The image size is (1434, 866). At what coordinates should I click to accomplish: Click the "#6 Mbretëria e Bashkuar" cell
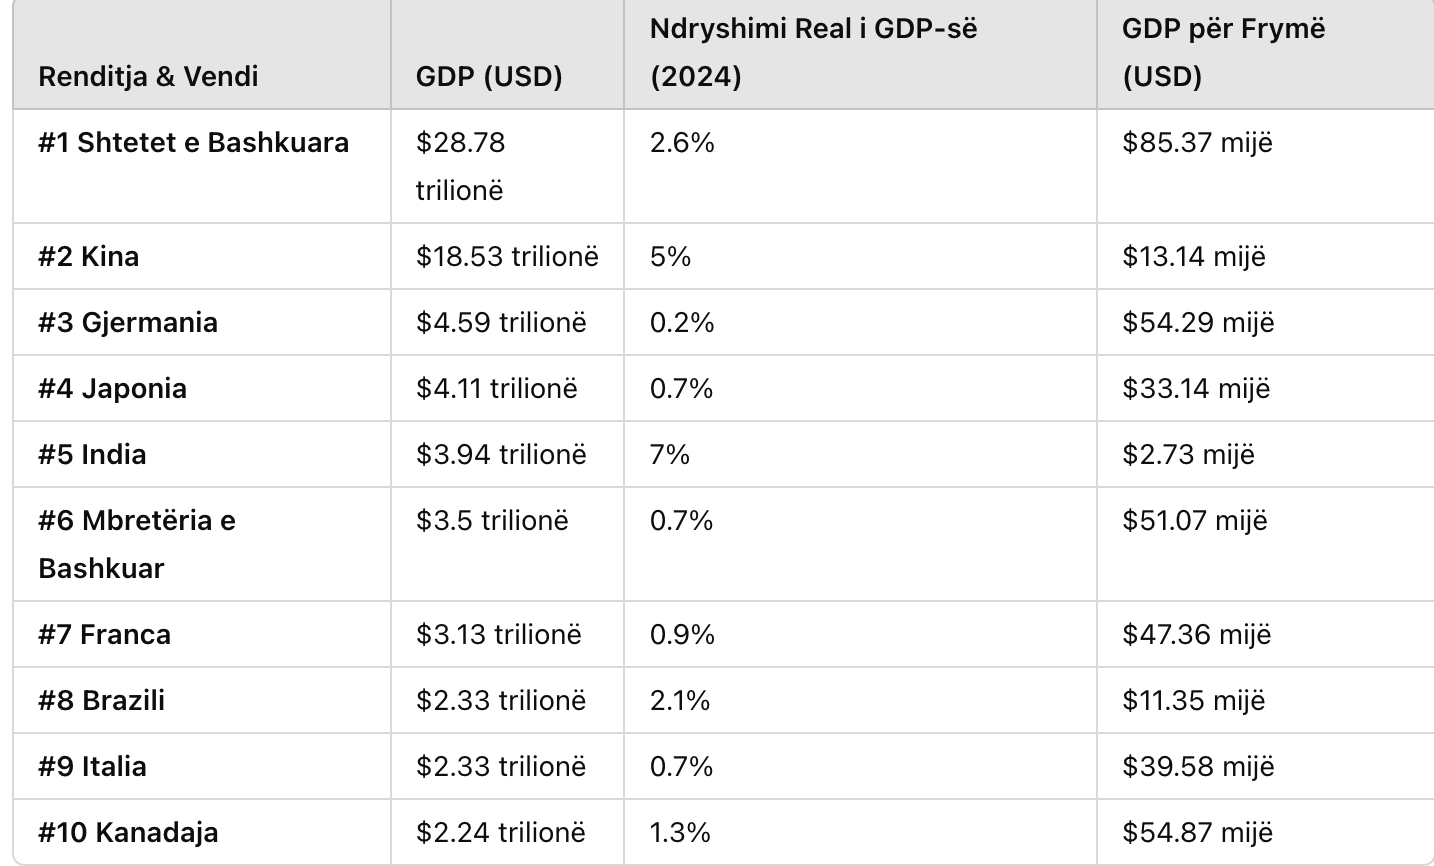tap(137, 544)
